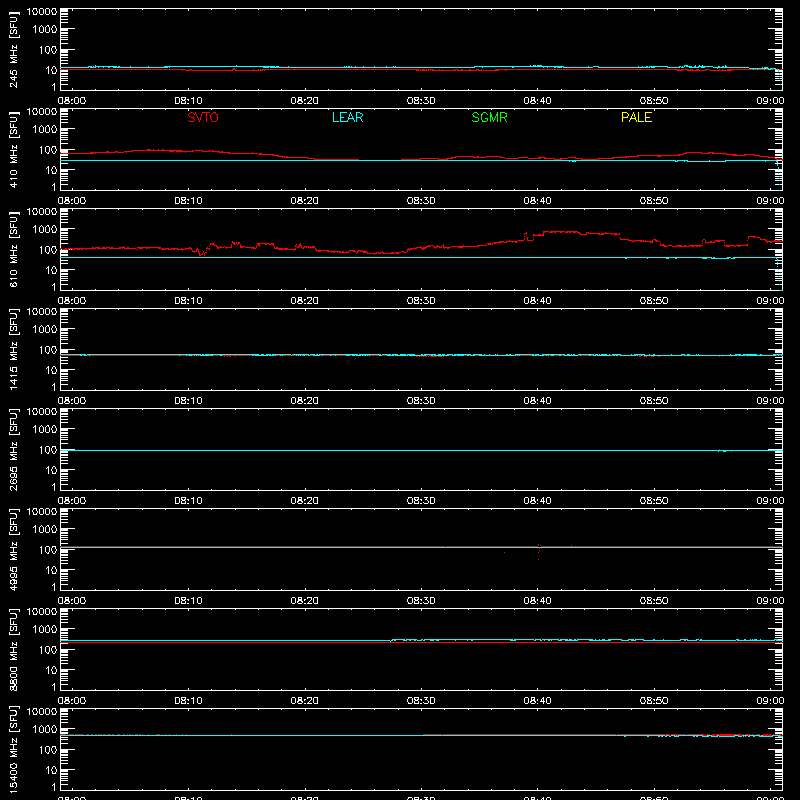The width and height of the screenshot is (800, 800).
Task: Click red trace peak near 08:42 in 610 MHz plot
Action: pyautogui.click(x=561, y=232)
